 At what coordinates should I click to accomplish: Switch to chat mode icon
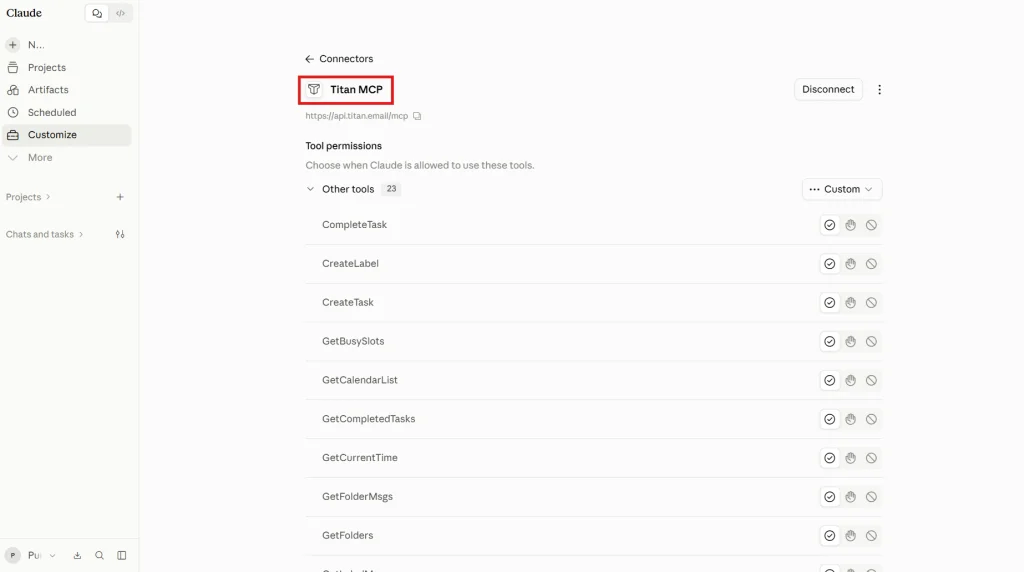97,13
